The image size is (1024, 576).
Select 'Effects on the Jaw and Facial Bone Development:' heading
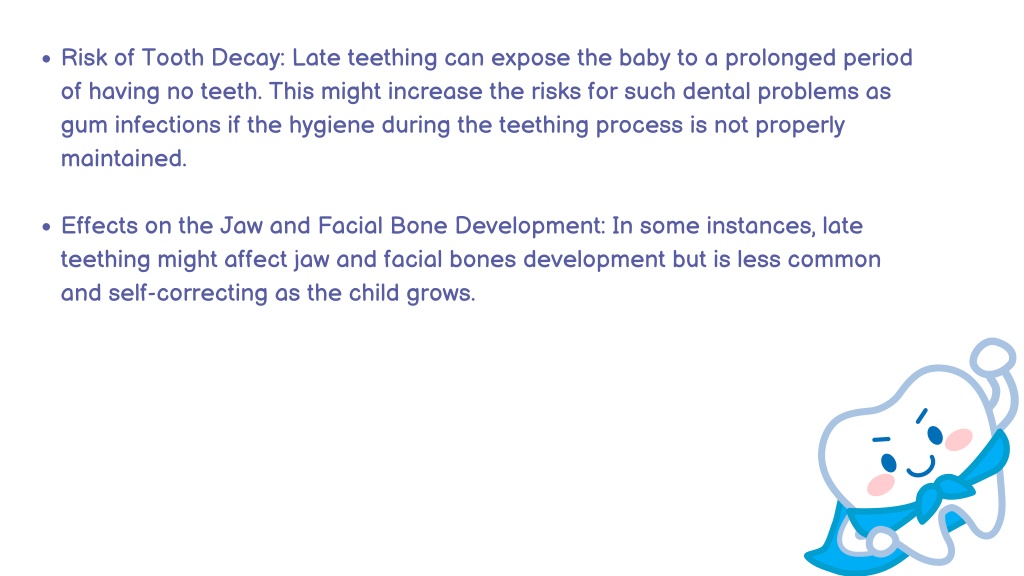point(333,226)
